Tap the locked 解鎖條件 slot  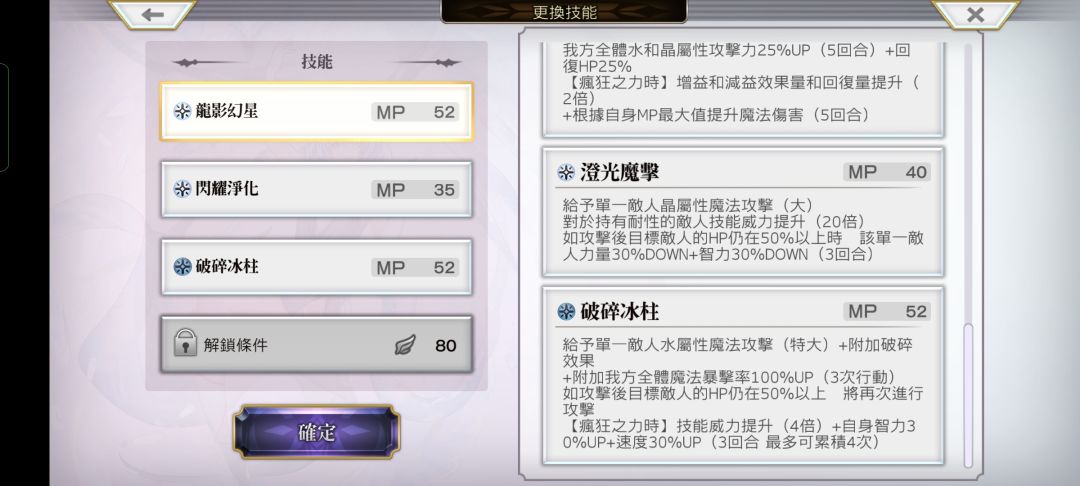317,345
